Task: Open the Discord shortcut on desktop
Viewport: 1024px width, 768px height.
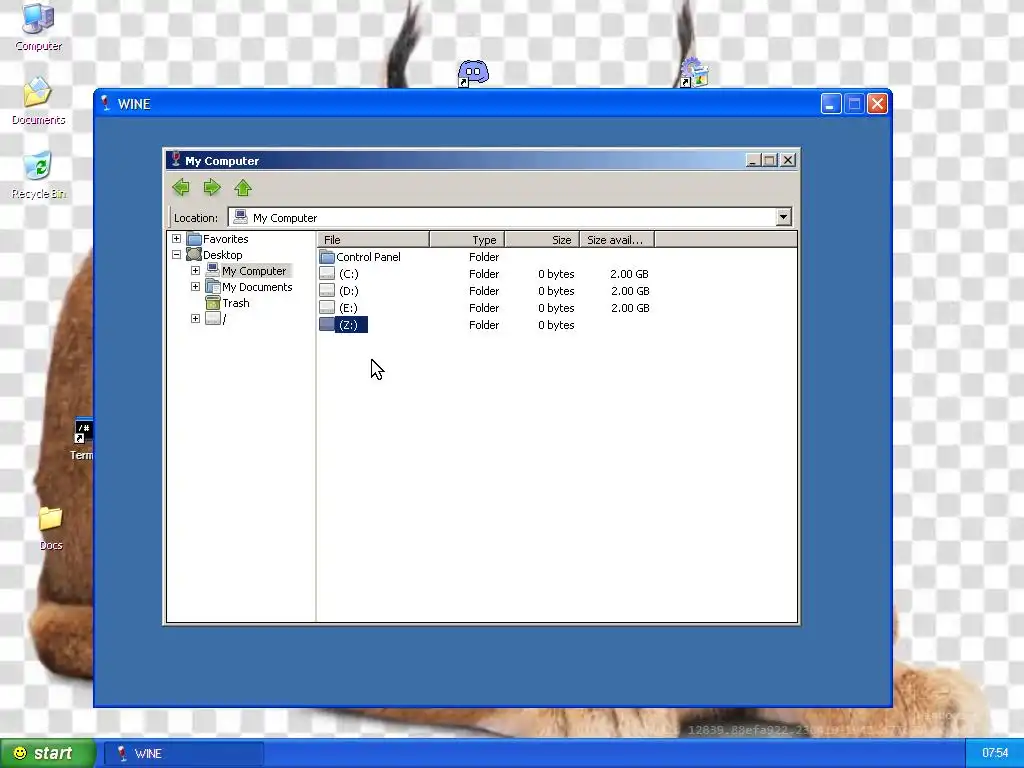Action: click(x=473, y=72)
